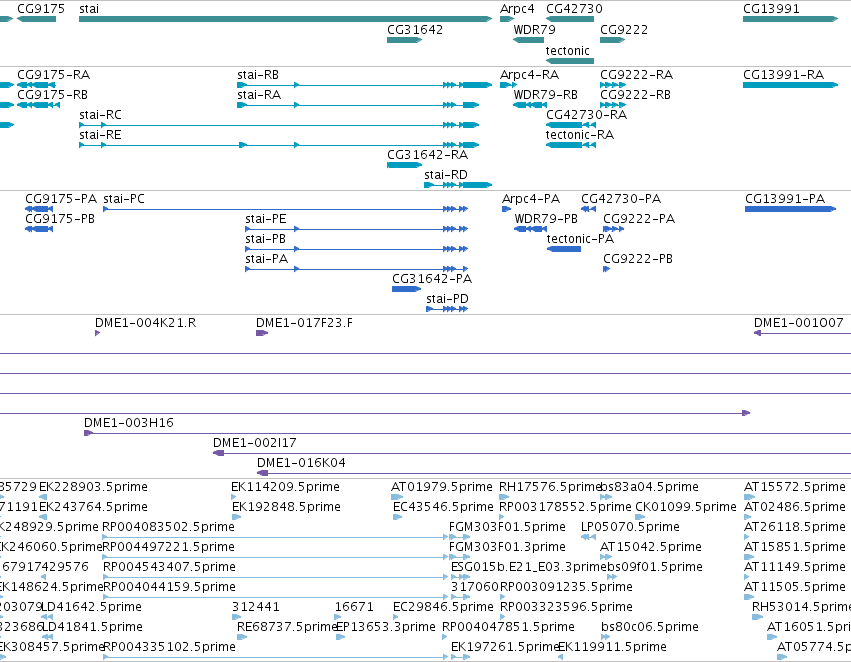Click the Arpc4-RA transcript label
Image resolution: width=851 pixels, height=662 pixels.
(x=529, y=75)
